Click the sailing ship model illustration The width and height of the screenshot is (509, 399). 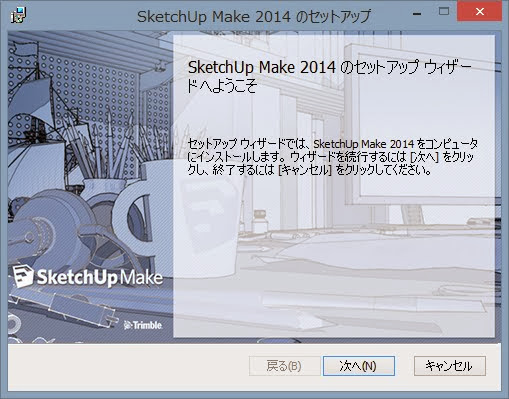tap(32, 110)
